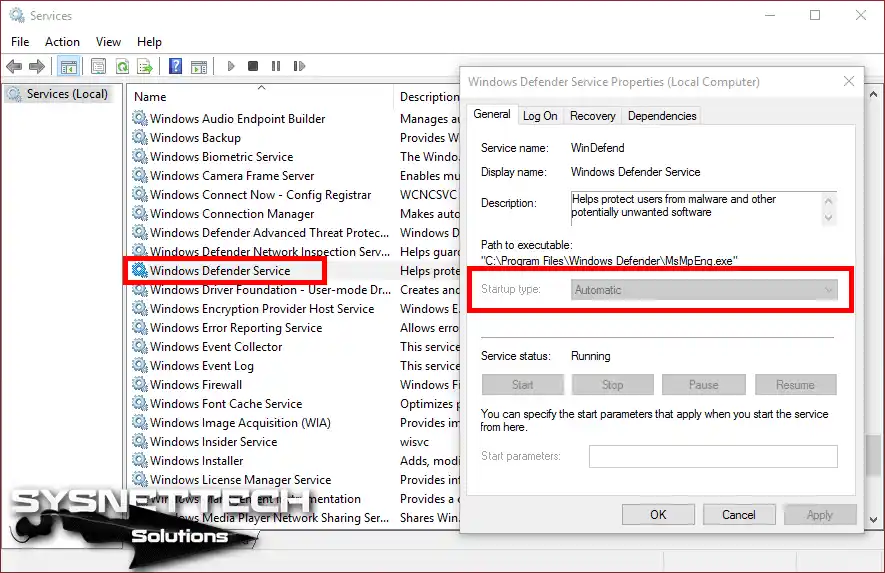Click the Services gear icon in the title bar
Image resolution: width=885 pixels, height=573 pixels.
(x=17, y=15)
